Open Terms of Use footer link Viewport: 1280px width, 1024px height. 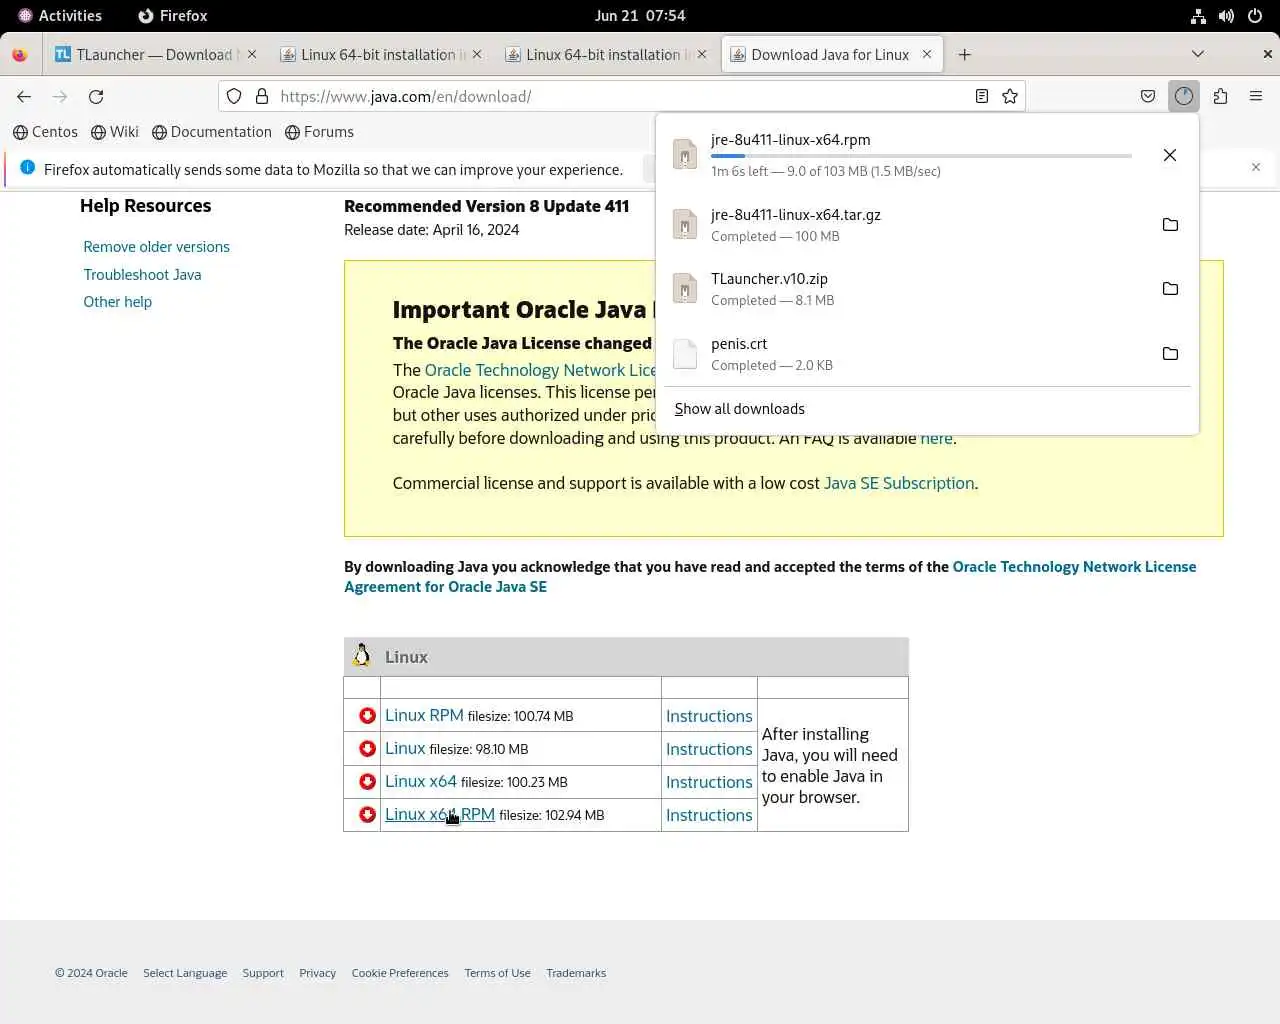pos(497,973)
